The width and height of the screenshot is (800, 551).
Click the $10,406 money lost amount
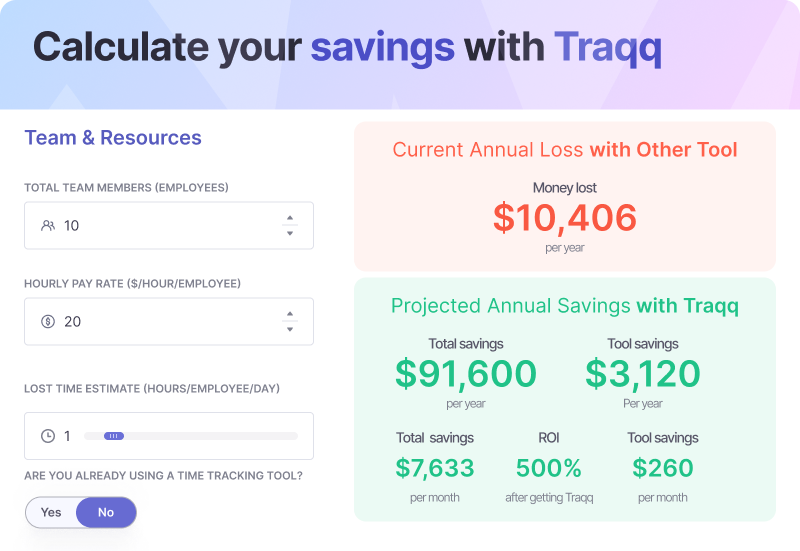(565, 218)
